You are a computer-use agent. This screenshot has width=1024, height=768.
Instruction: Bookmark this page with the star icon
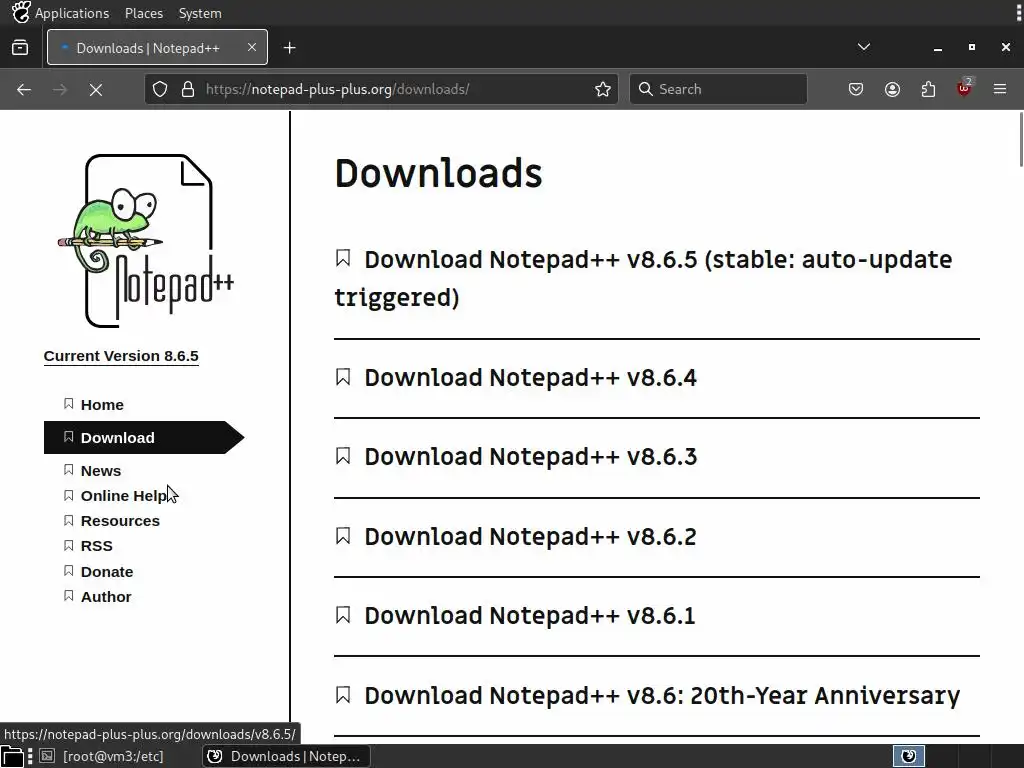[603, 89]
